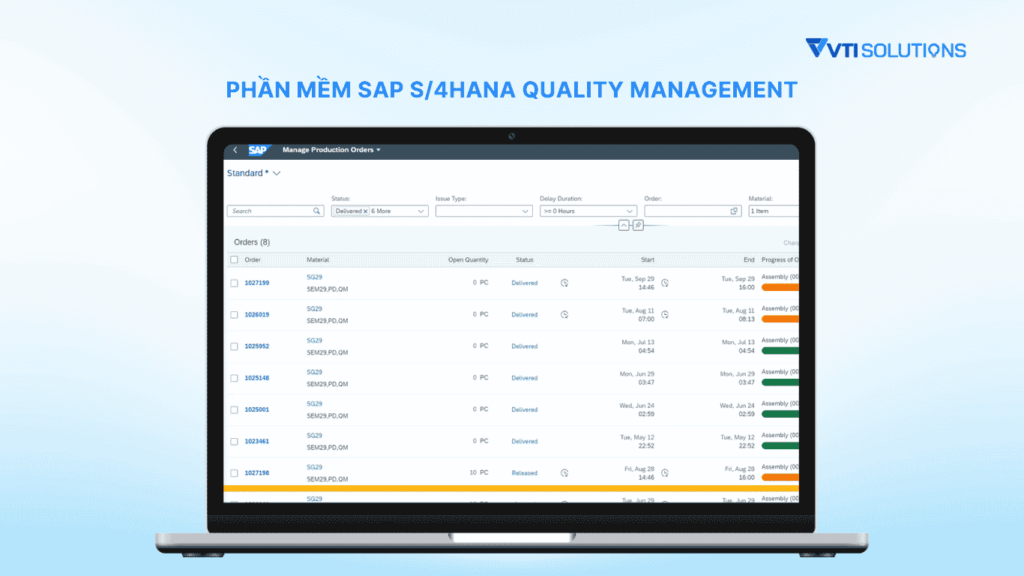Open order link 1025001
Image resolution: width=1024 pixels, height=576 pixels.
click(257, 409)
